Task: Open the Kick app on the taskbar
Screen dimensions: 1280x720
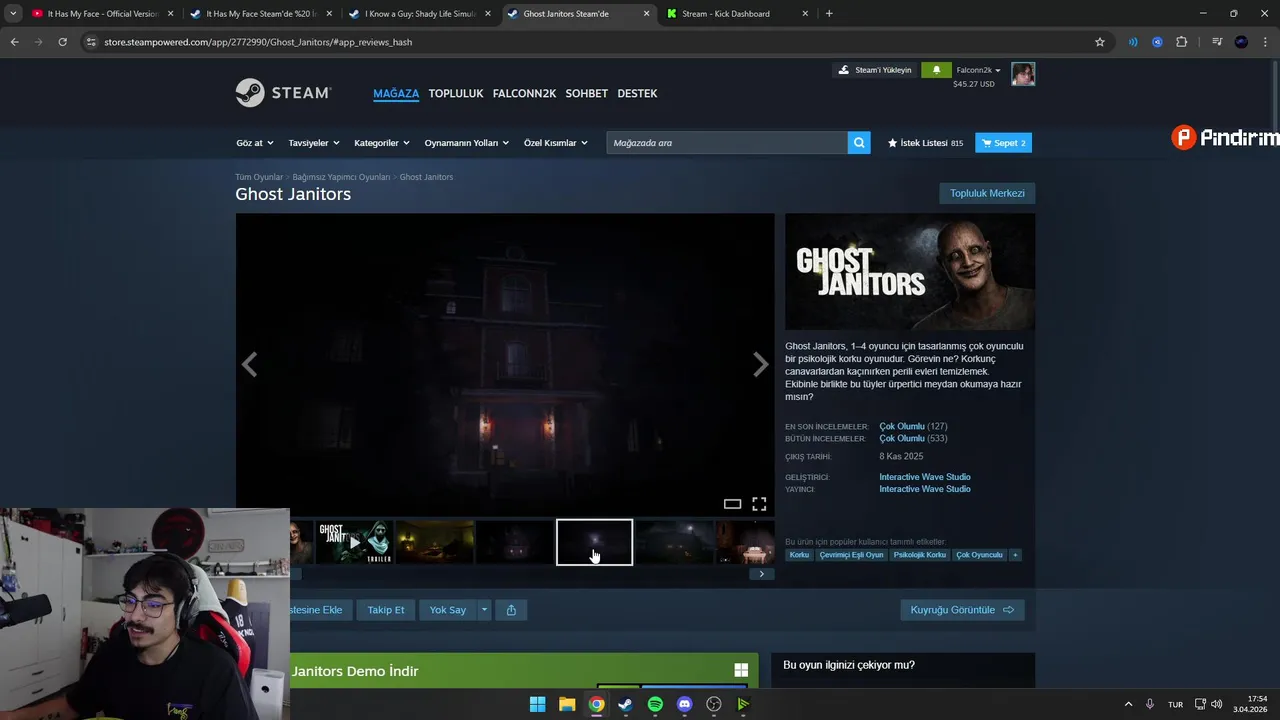Action: tap(743, 704)
